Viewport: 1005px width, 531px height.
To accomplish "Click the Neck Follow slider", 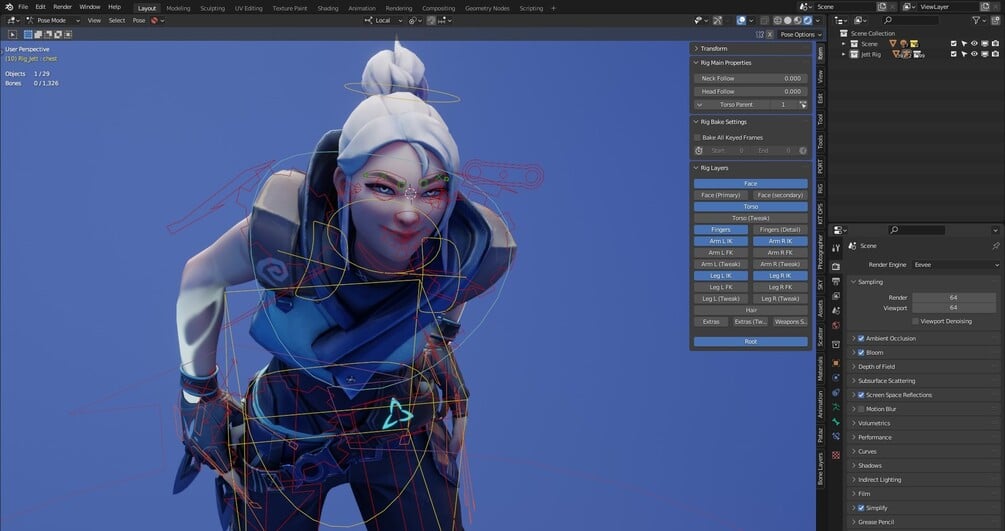I will click(751, 78).
